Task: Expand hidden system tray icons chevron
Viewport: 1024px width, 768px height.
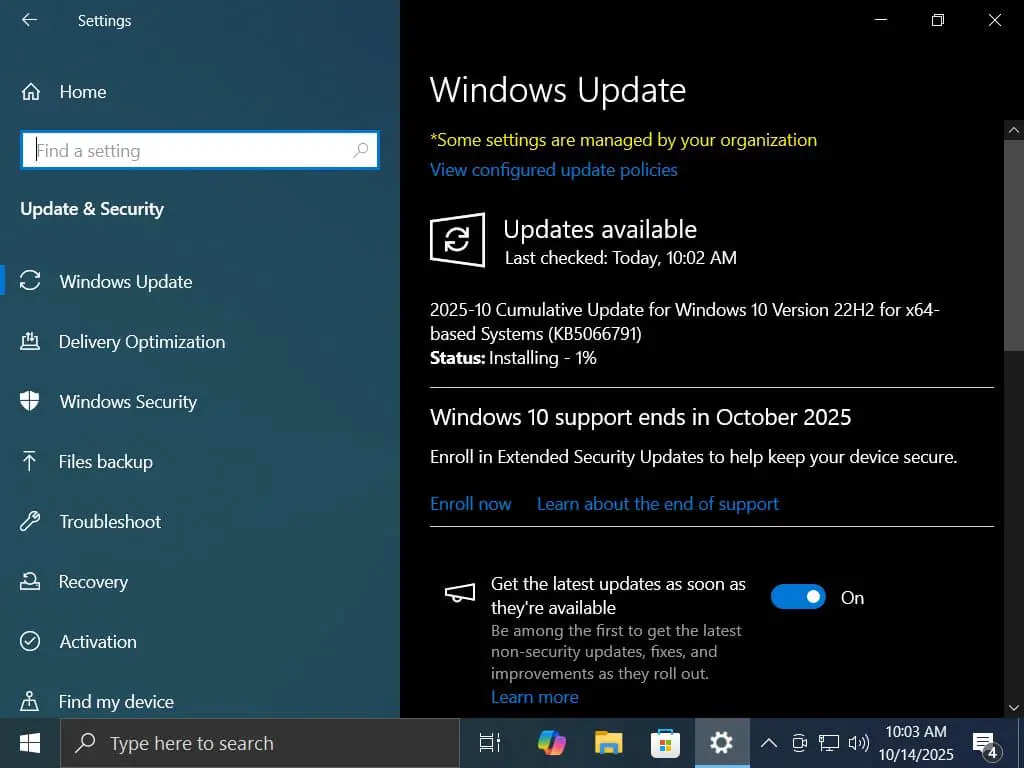Action: 769,743
